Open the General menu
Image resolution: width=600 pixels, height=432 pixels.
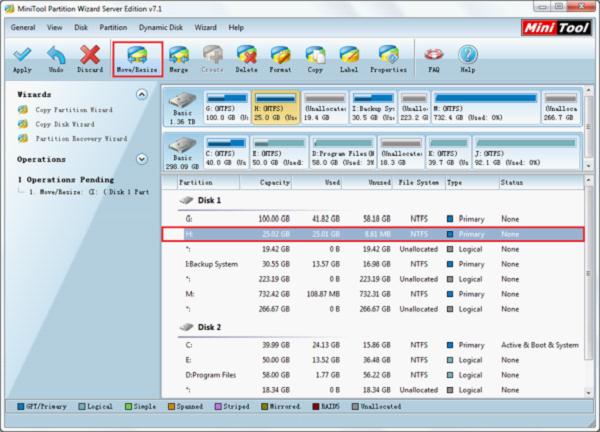[23, 28]
